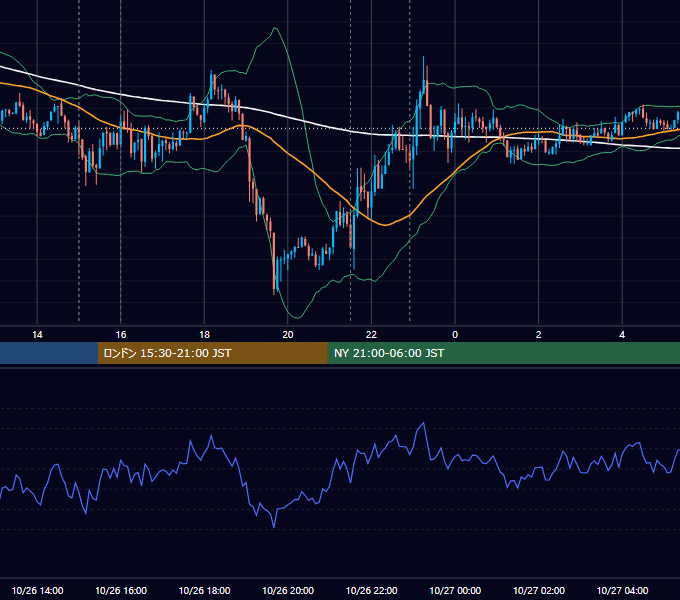The height and width of the screenshot is (600, 680).
Task: Click the 10/26 20:00 time label
Action: (x=288, y=590)
